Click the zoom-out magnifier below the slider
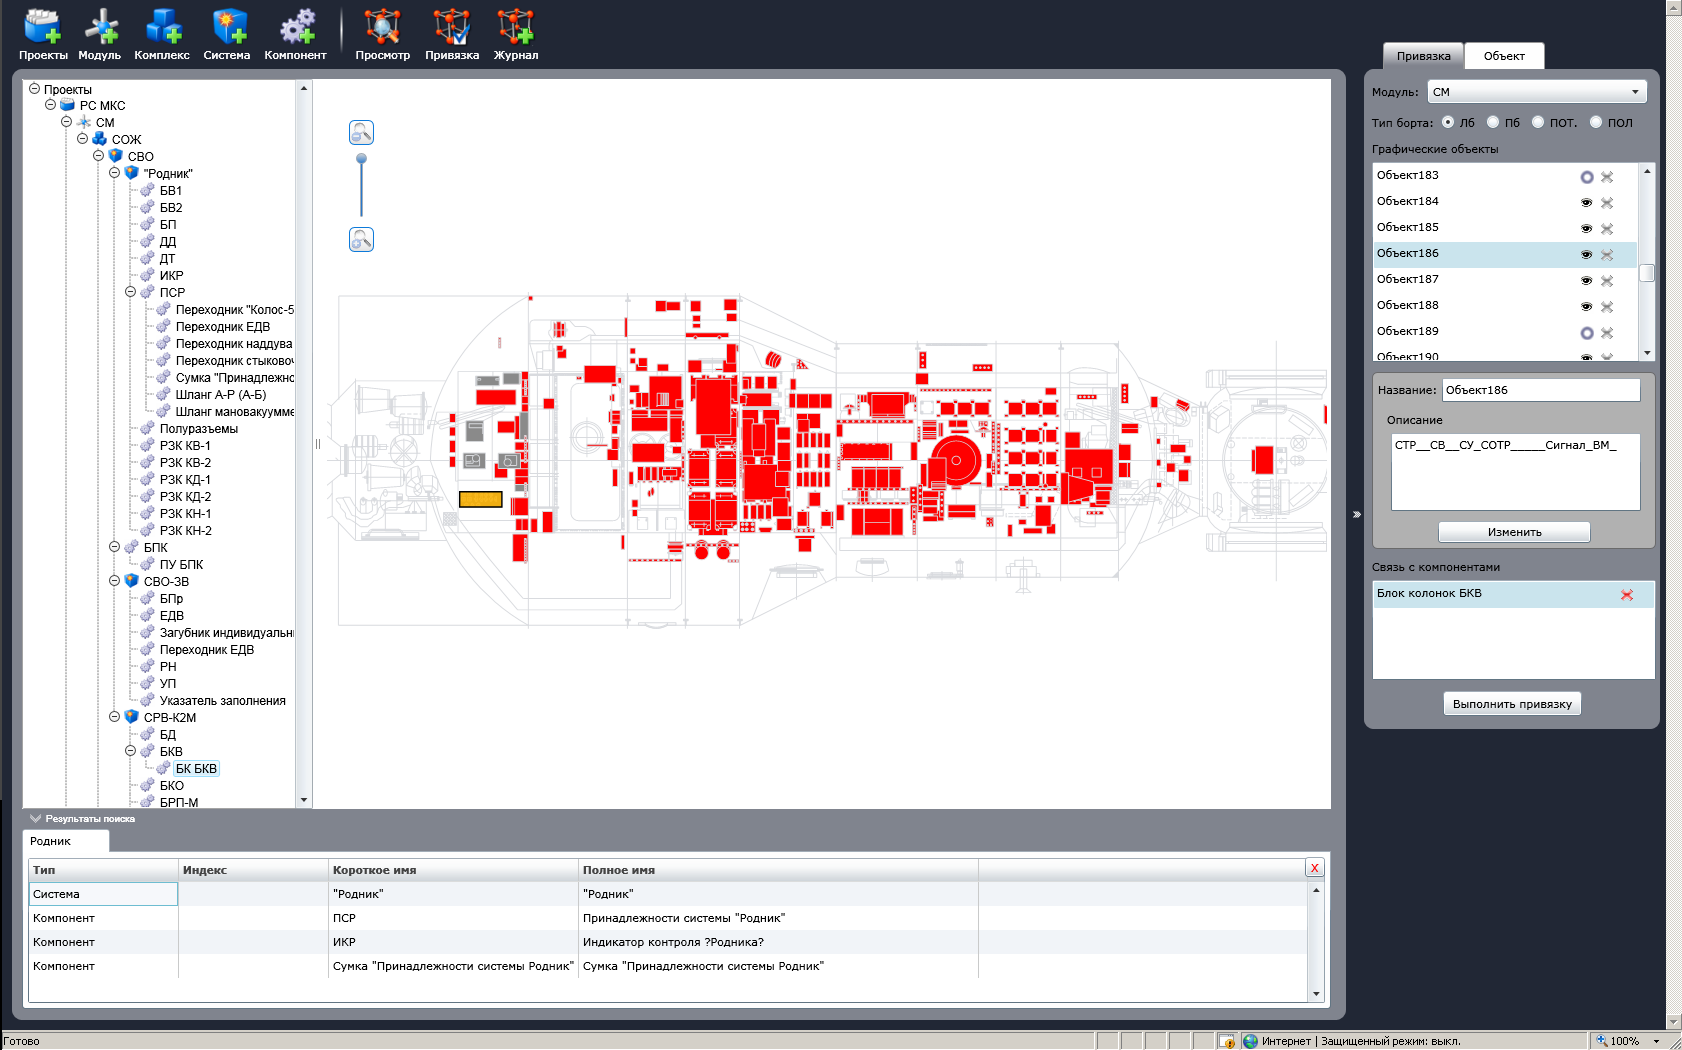Viewport: 1682px width, 1050px height. 361,239
